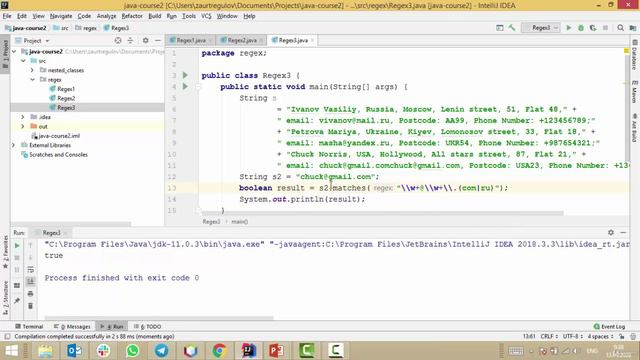
Task: Toggle the Favorites side tool window
Action: point(5,252)
